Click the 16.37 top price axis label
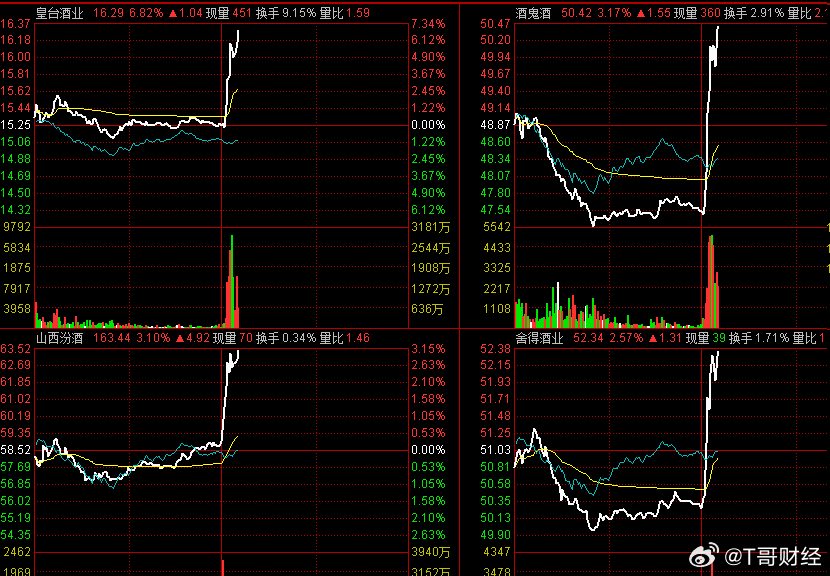This screenshot has height=576, width=830. [15, 24]
